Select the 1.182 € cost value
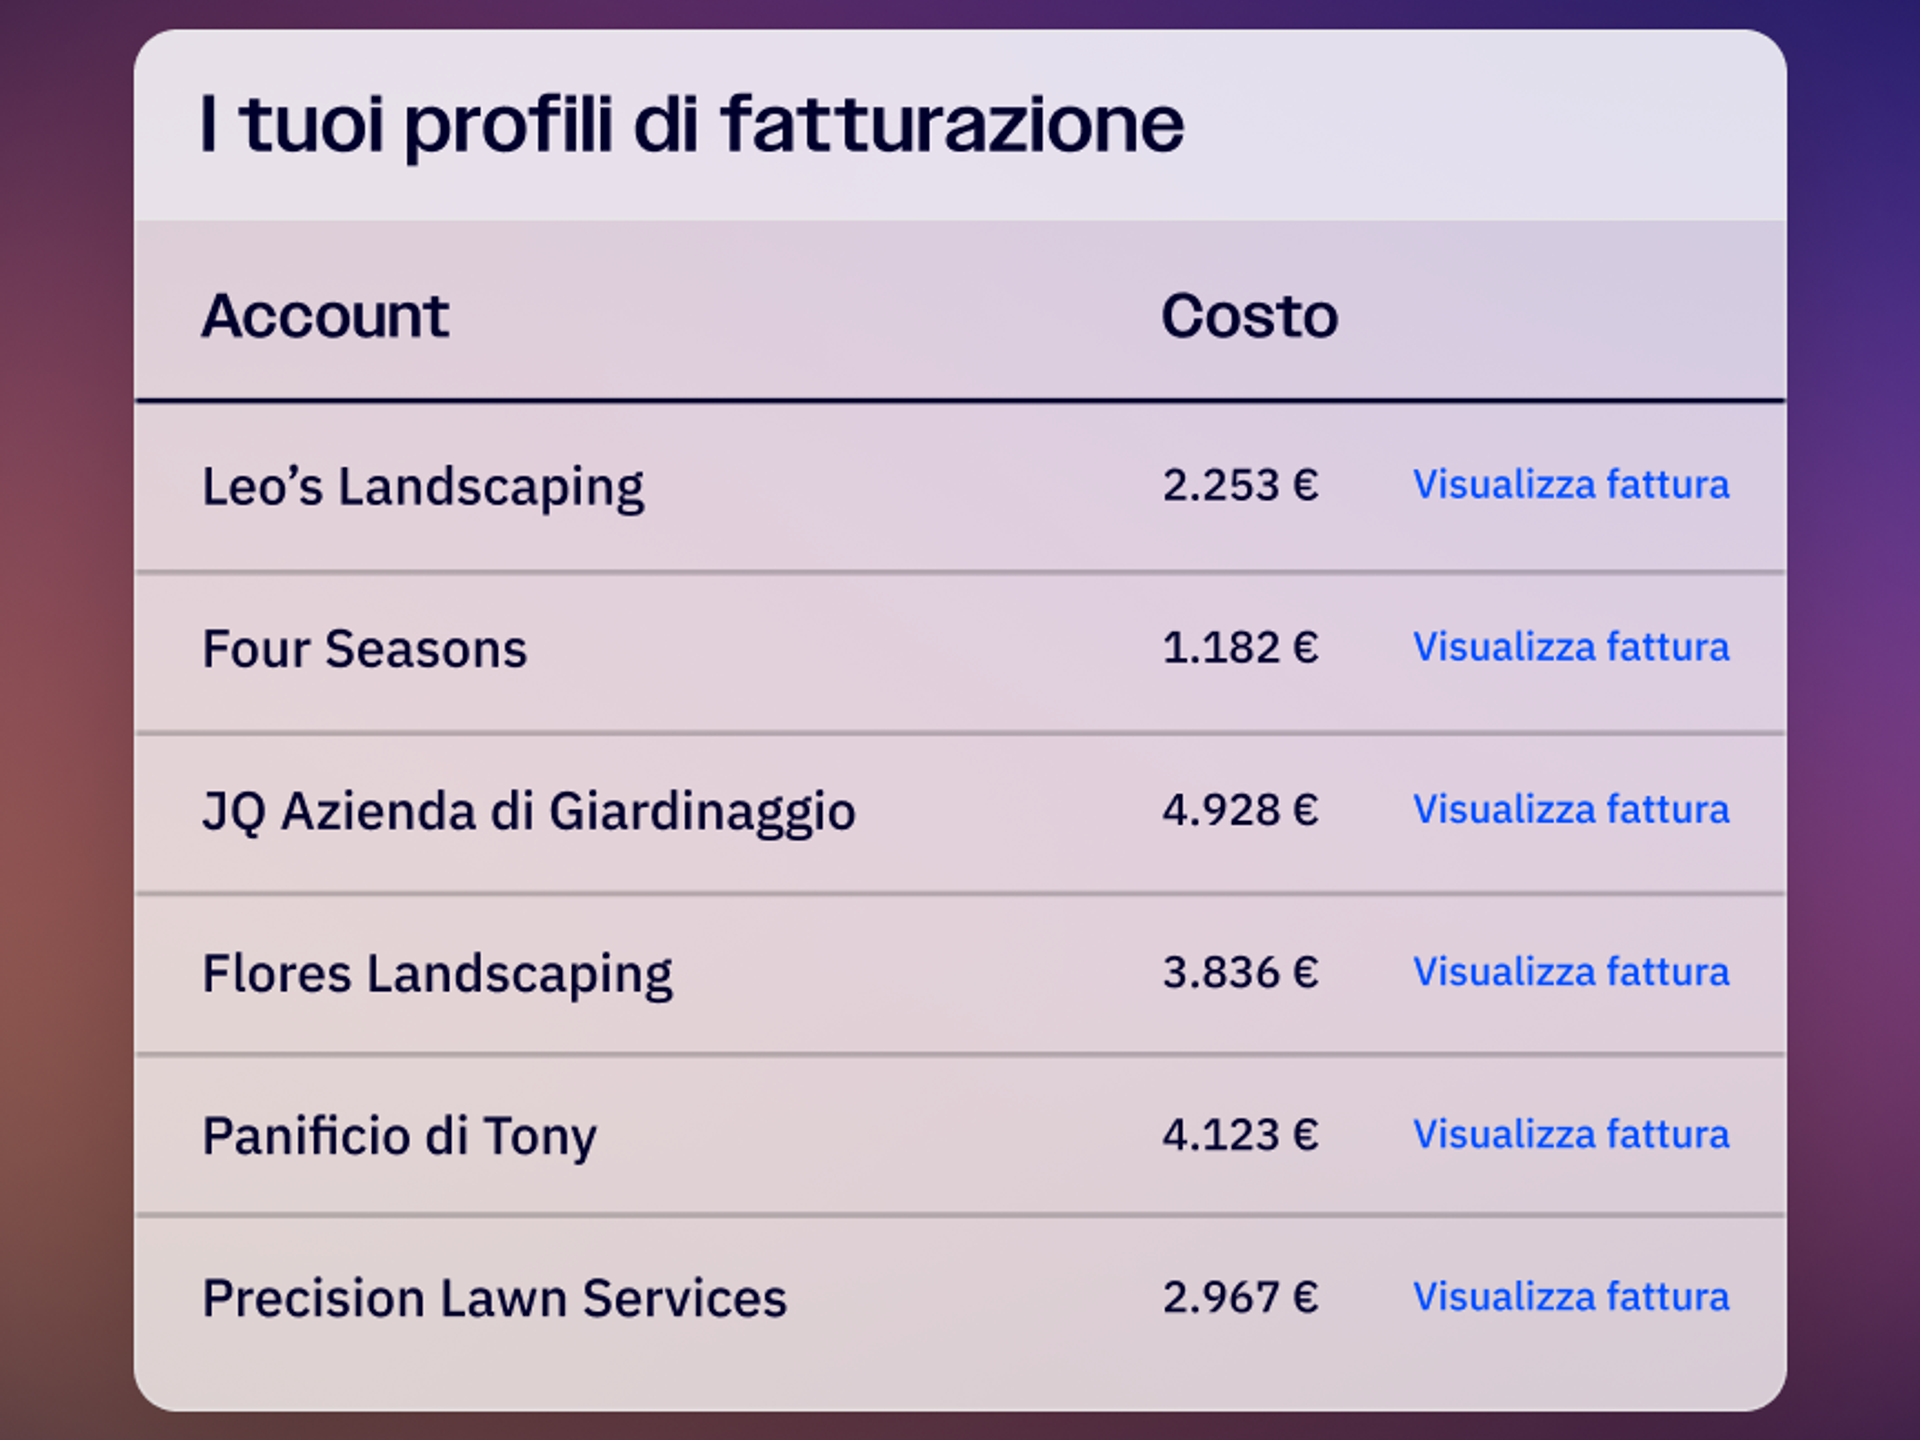1920x1440 pixels. [1240, 647]
